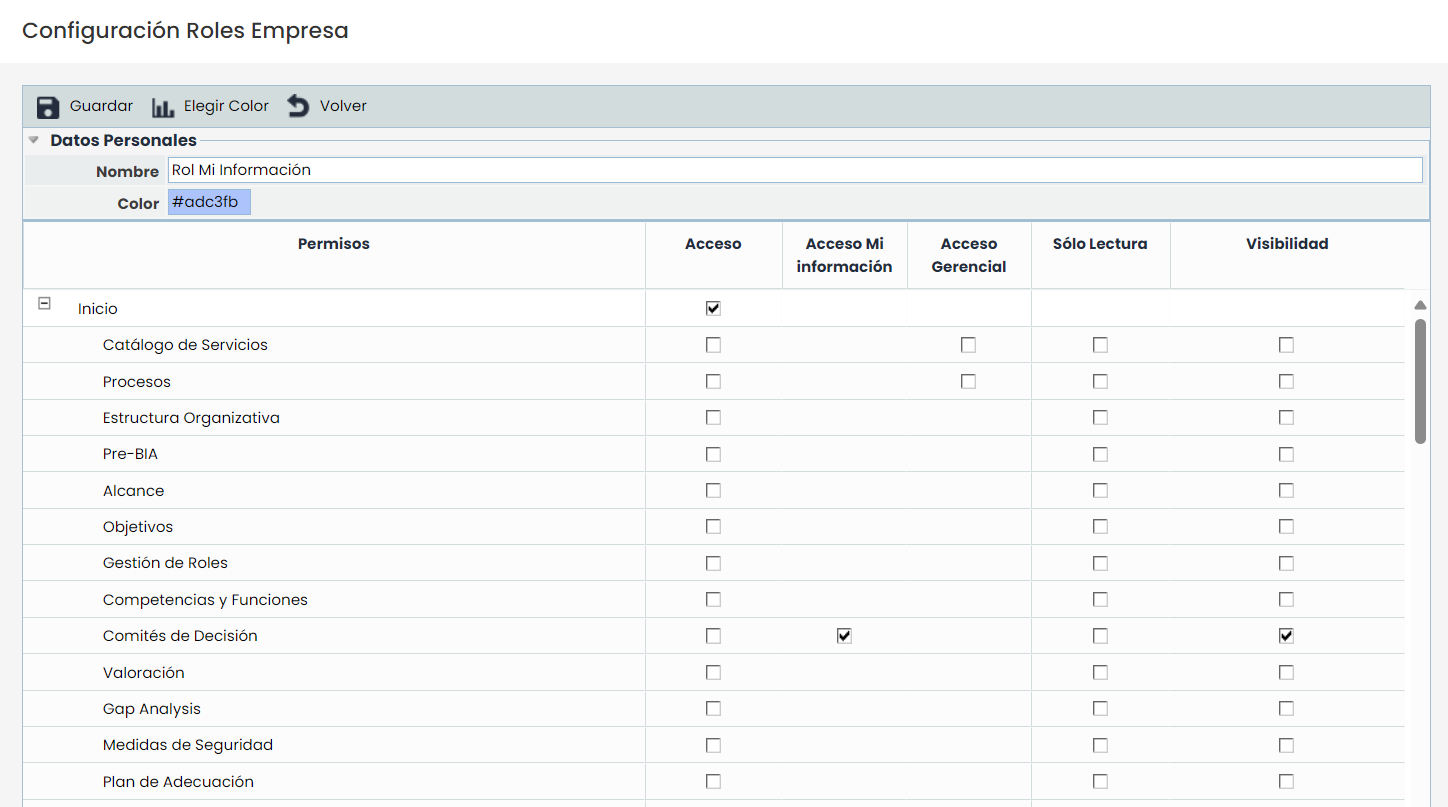Click the Volver back arrow icon
Viewport: 1448px width, 807px height.
coord(298,106)
